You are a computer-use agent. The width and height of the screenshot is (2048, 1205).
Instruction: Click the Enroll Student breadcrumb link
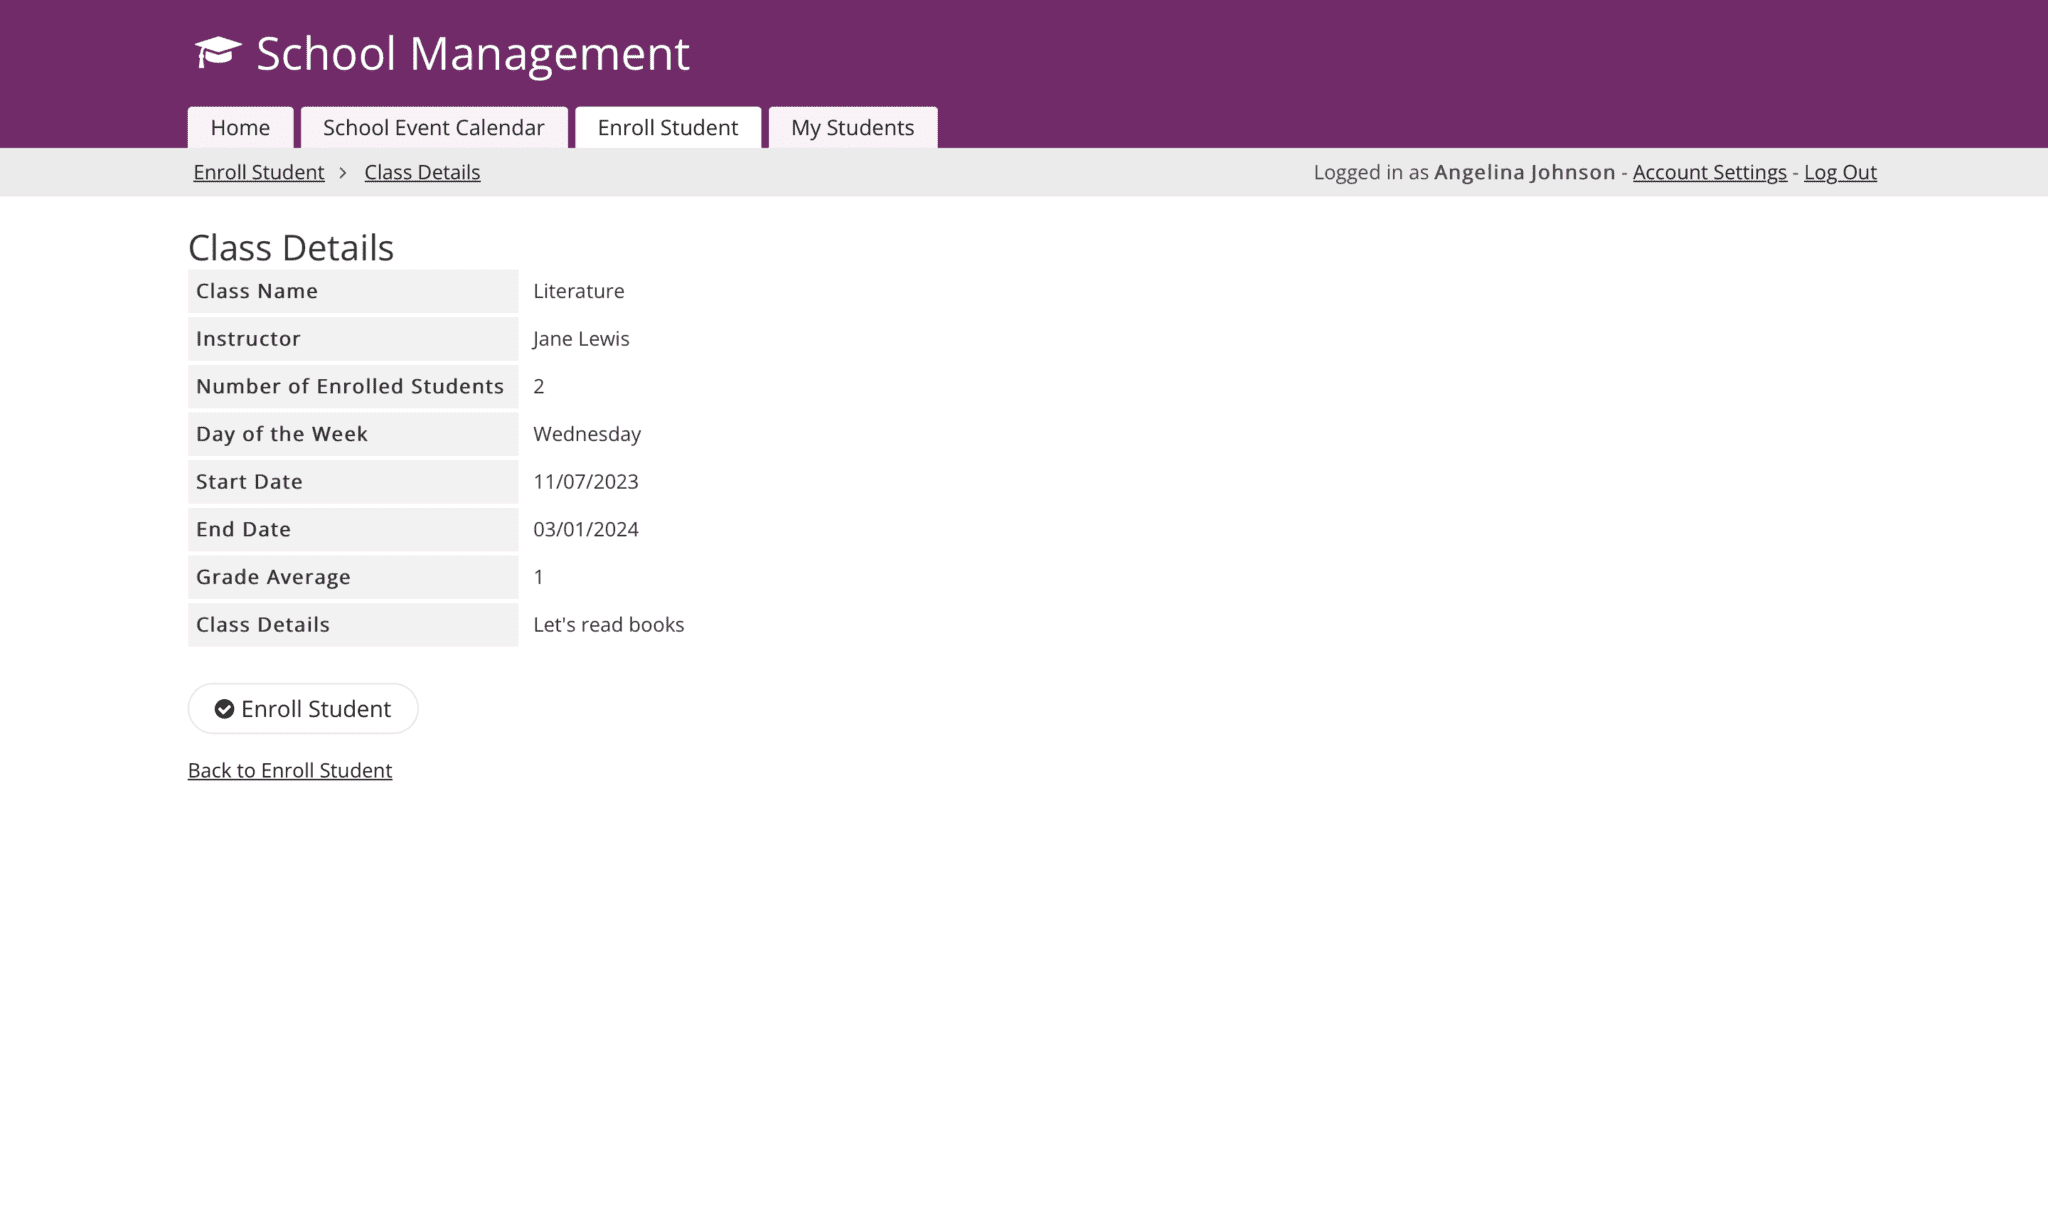tap(258, 172)
